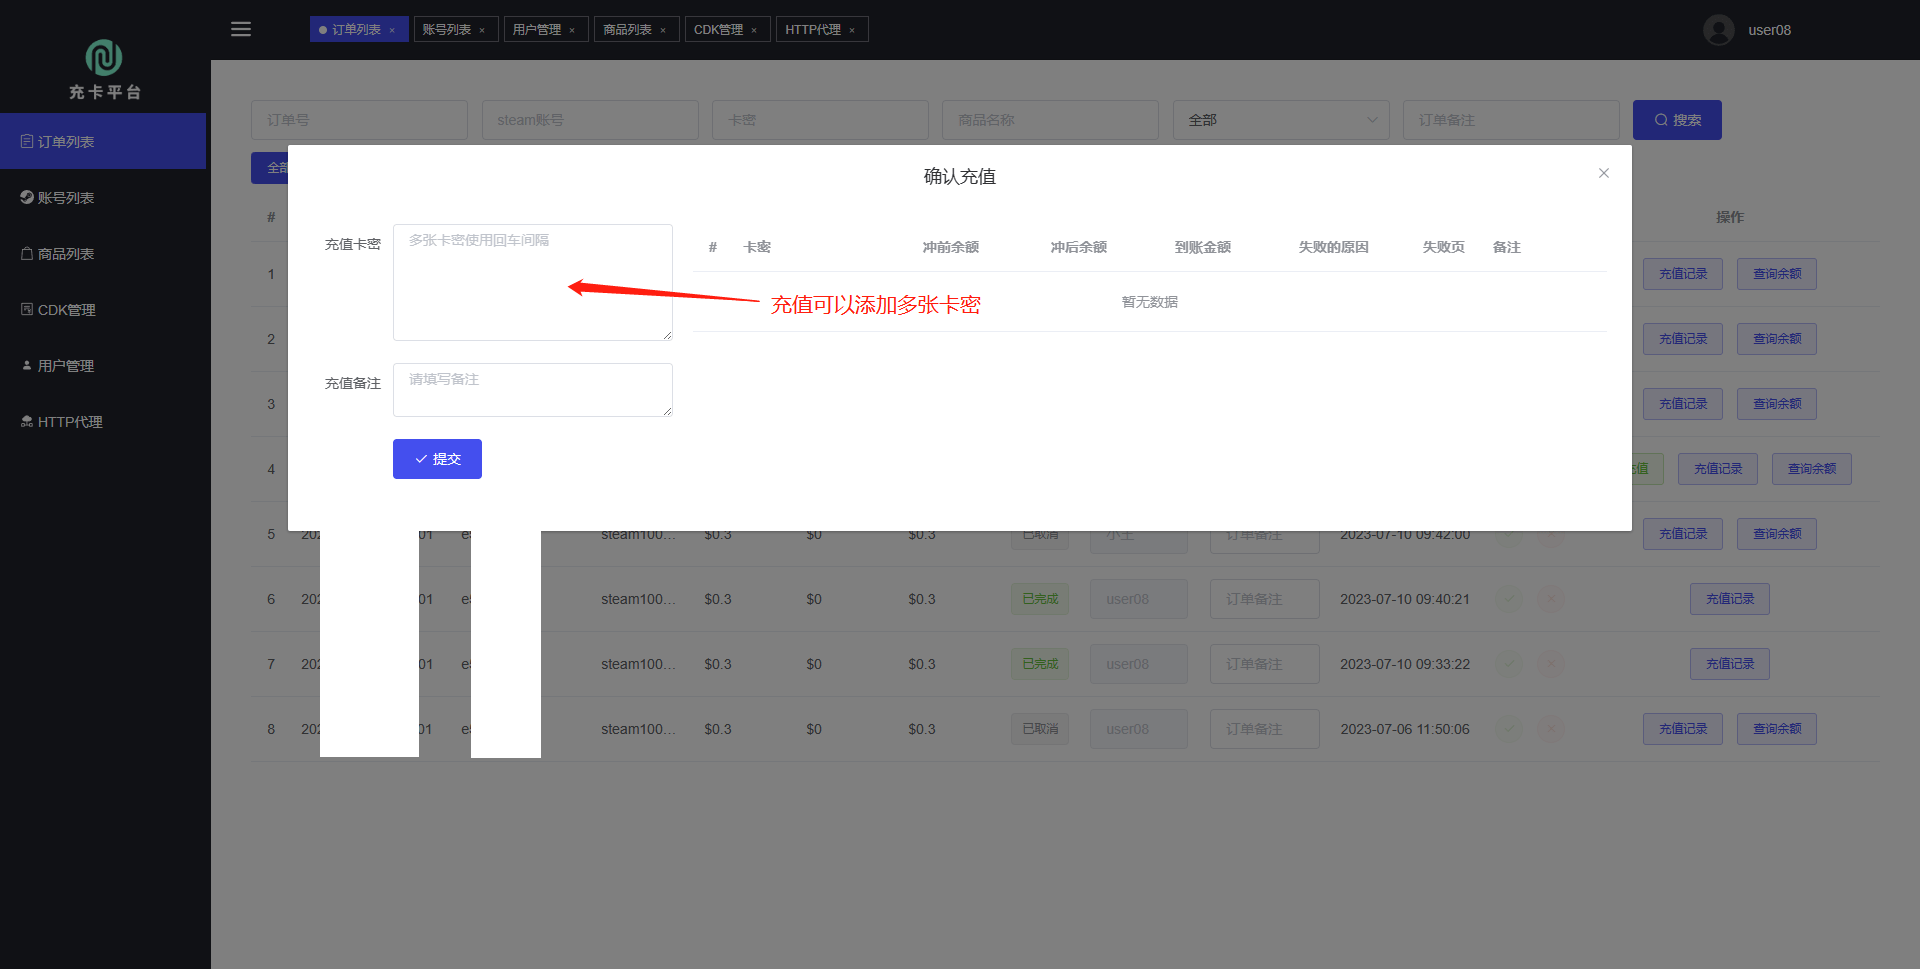Click 订单备注 input in row 7
Screen dimensions: 1920x969
click(x=1265, y=664)
